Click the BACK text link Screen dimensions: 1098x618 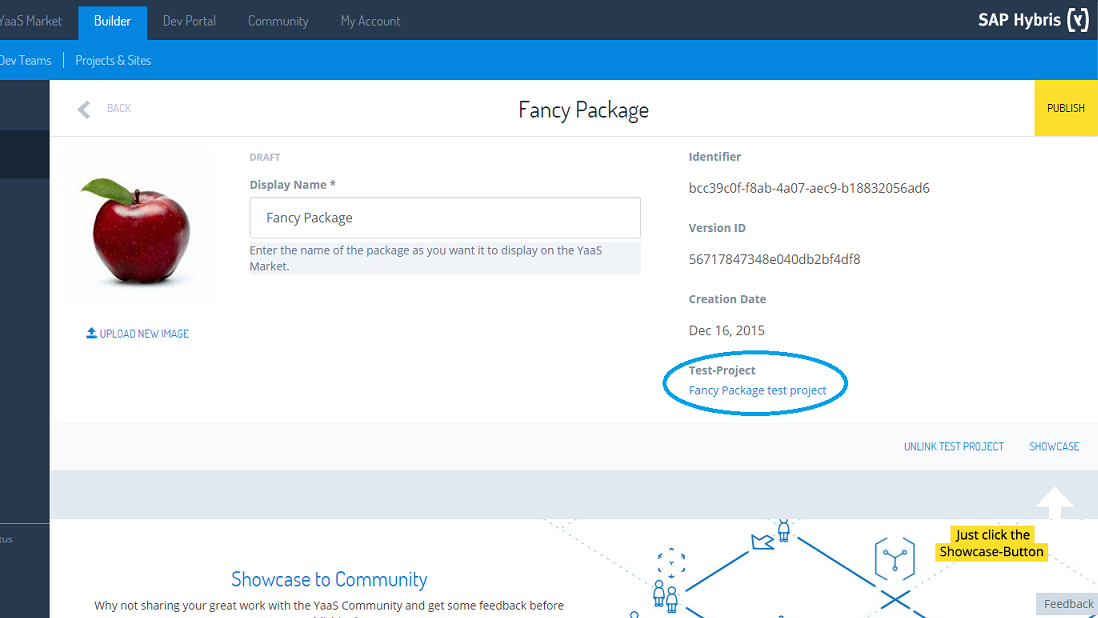coord(119,108)
